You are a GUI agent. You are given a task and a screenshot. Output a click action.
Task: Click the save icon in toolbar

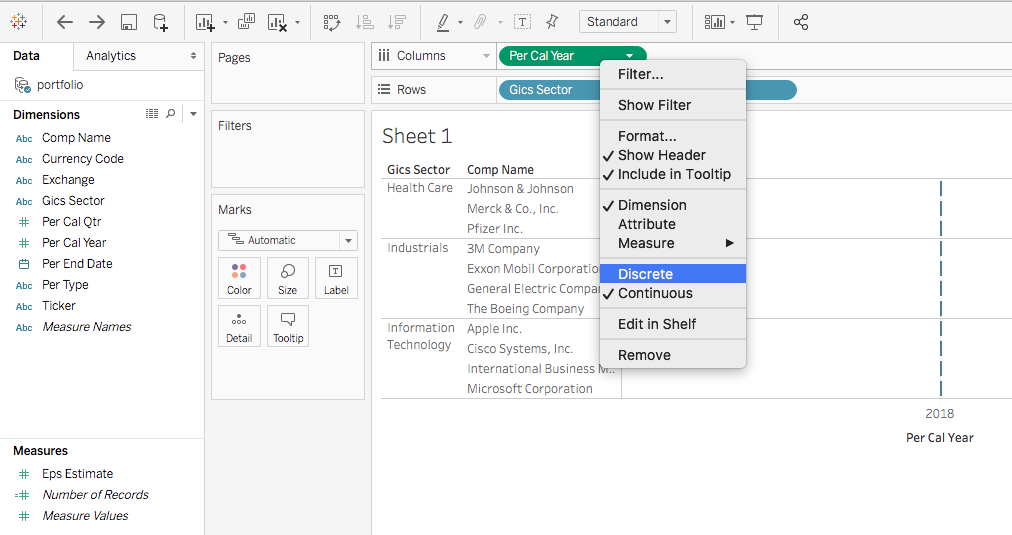point(128,22)
